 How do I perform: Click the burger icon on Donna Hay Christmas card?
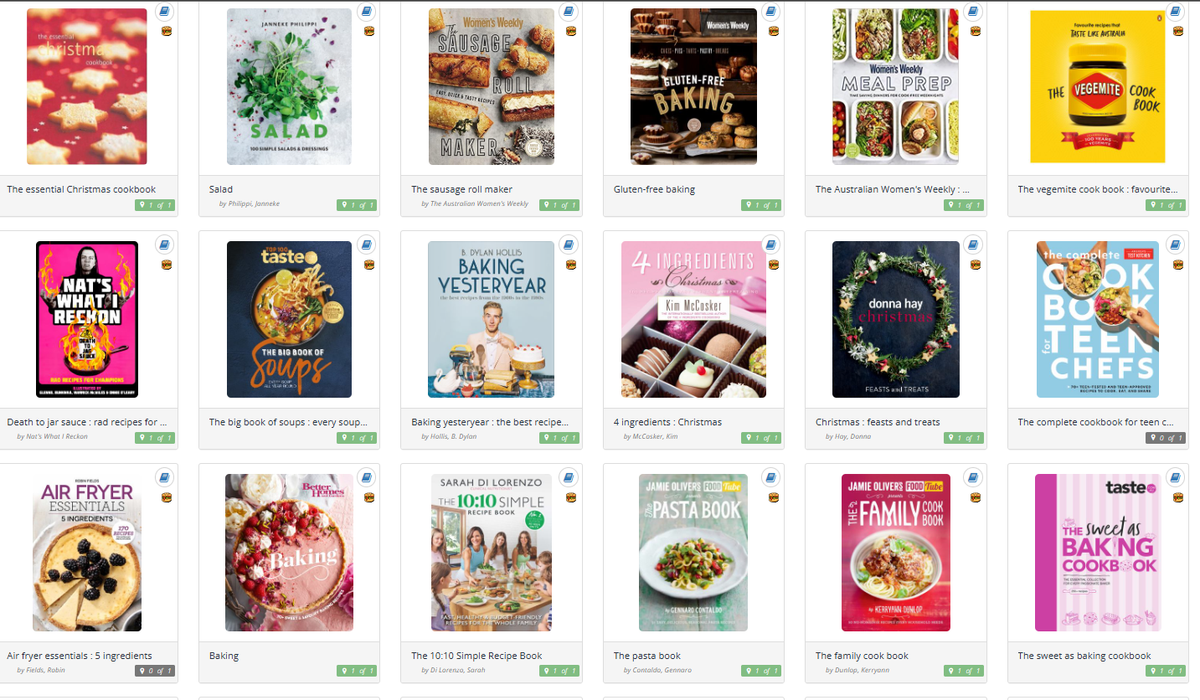pyautogui.click(x=974, y=265)
